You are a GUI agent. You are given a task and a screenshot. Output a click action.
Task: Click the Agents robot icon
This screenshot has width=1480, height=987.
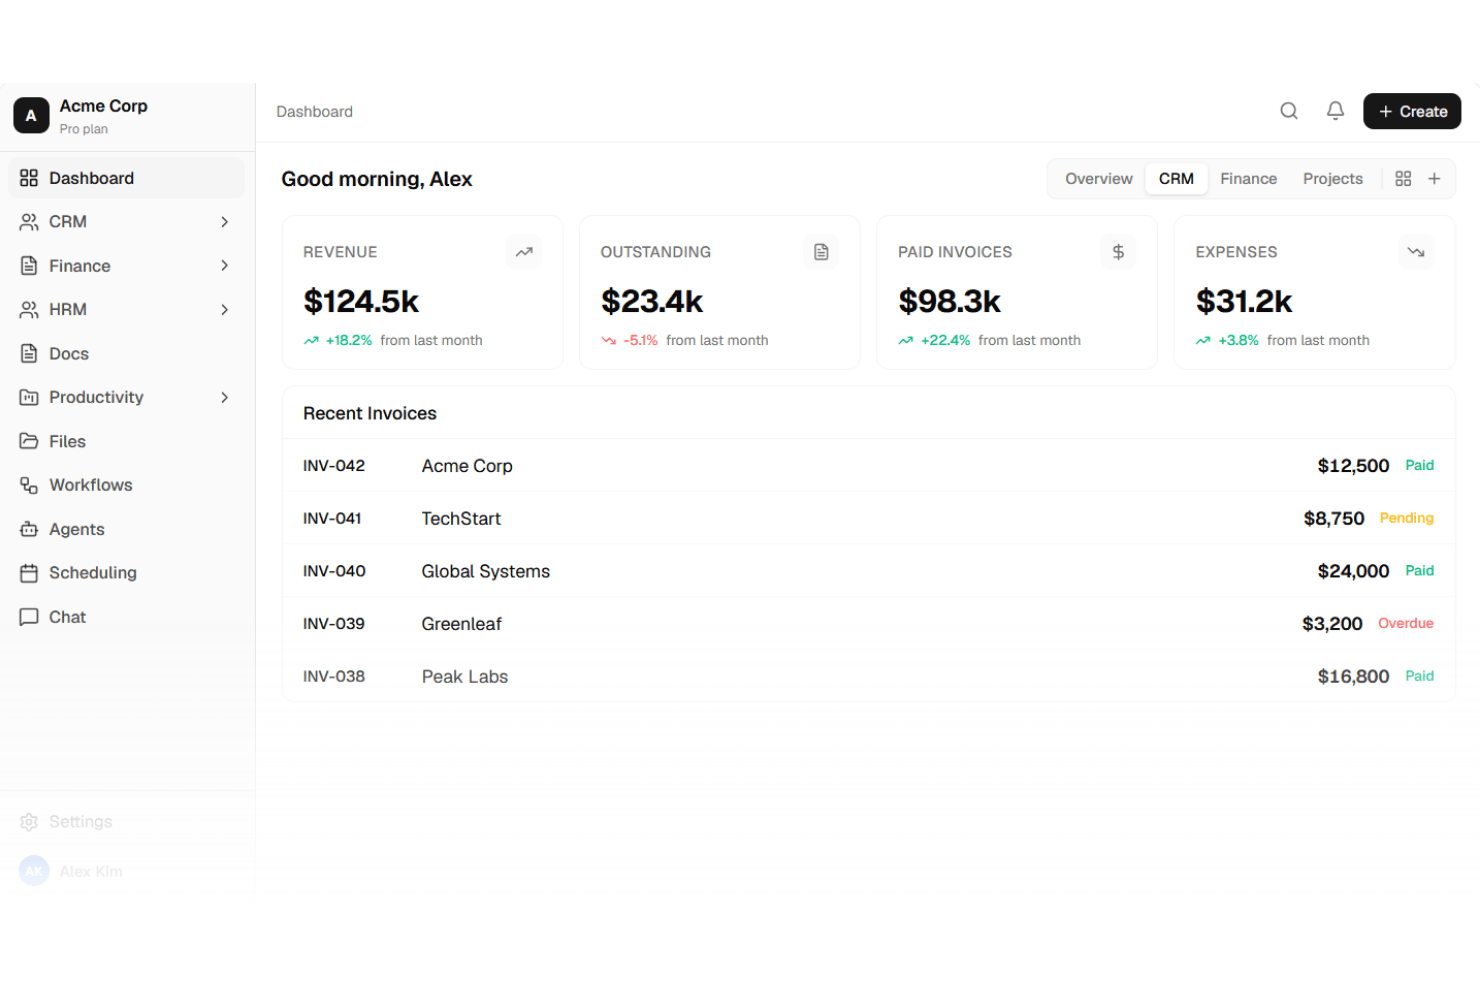[29, 529]
